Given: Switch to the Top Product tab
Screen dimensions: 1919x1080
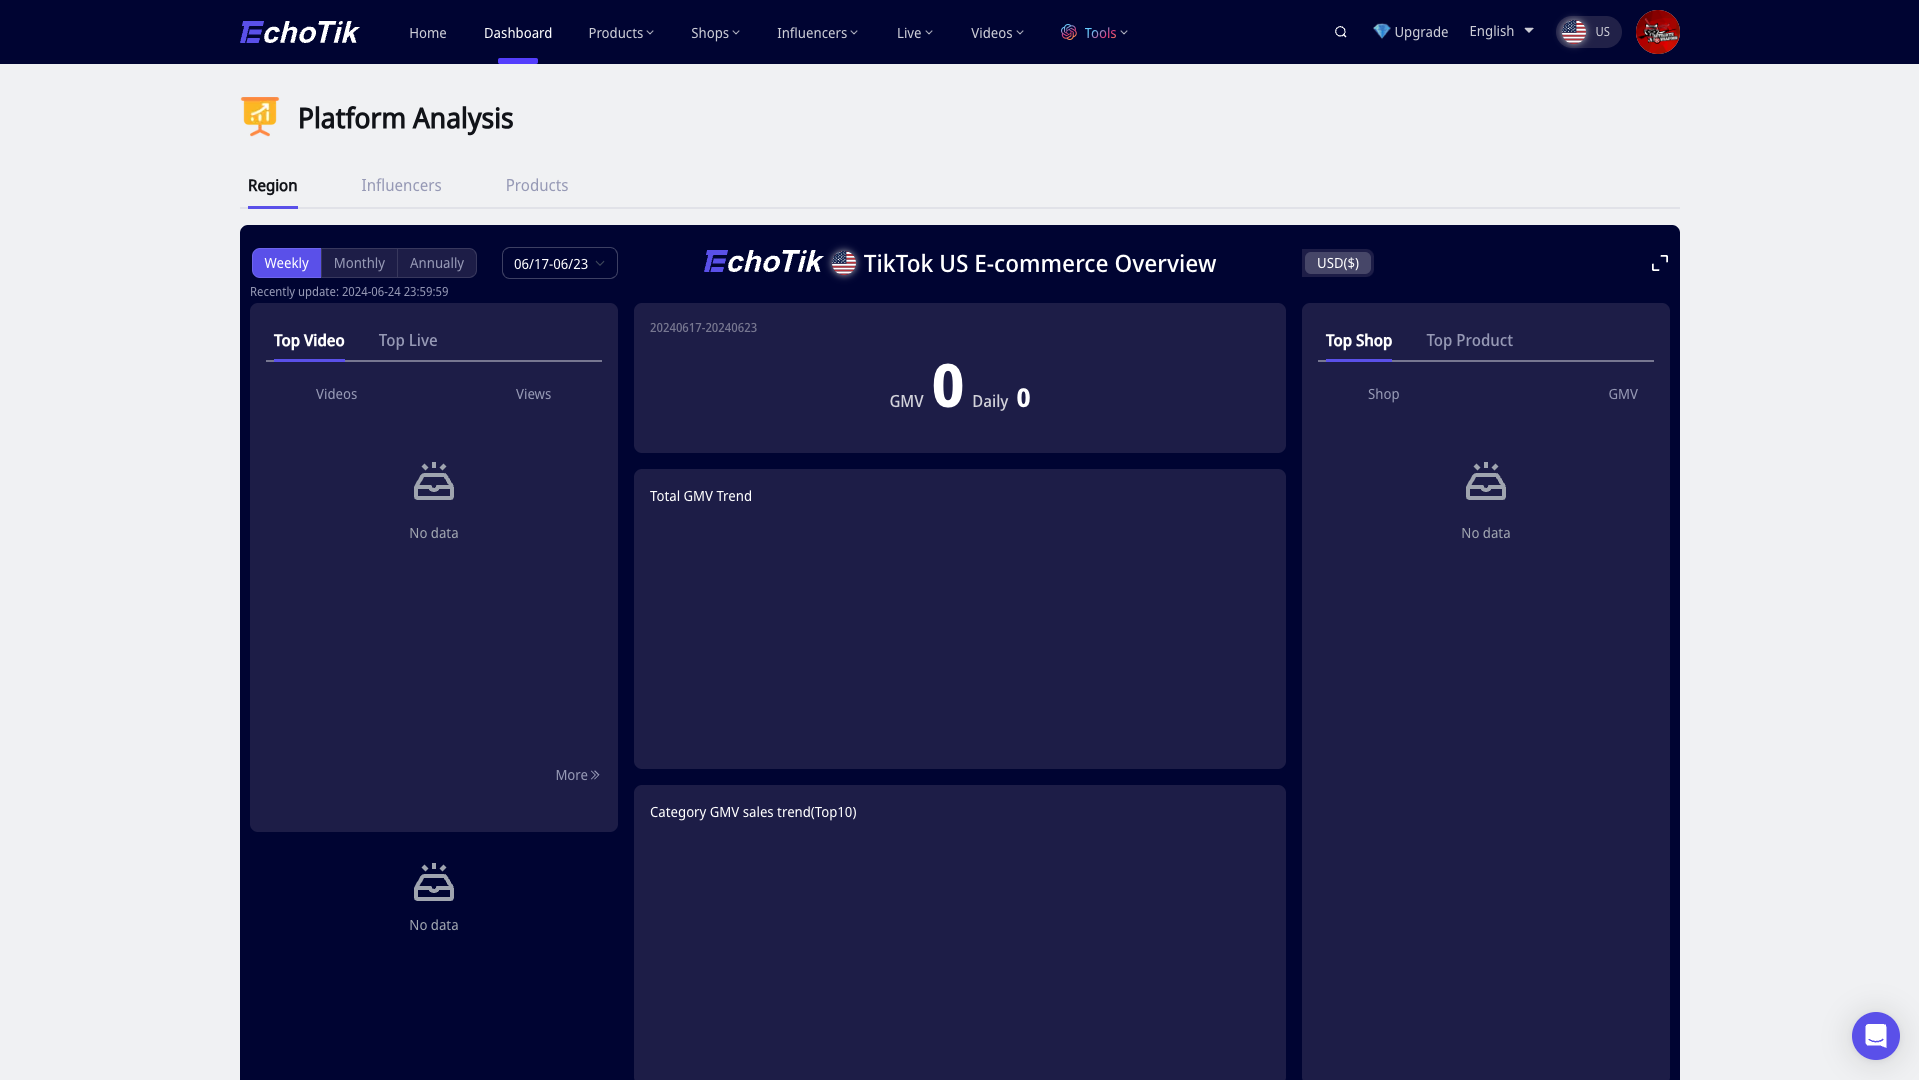Looking at the screenshot, I should pyautogui.click(x=1469, y=340).
